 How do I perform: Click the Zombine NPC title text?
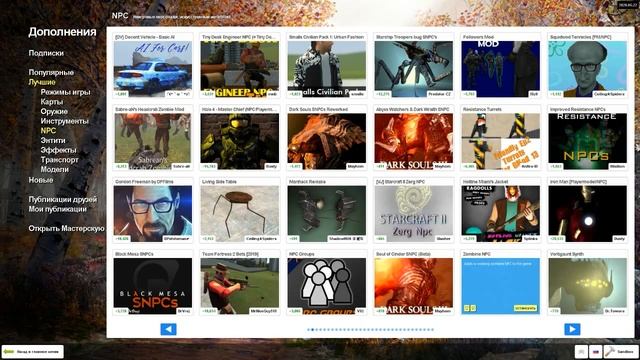click(476, 253)
